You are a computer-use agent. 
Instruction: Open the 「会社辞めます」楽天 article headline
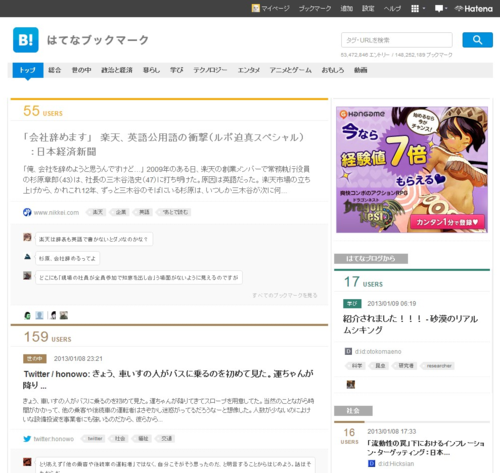[163, 144]
